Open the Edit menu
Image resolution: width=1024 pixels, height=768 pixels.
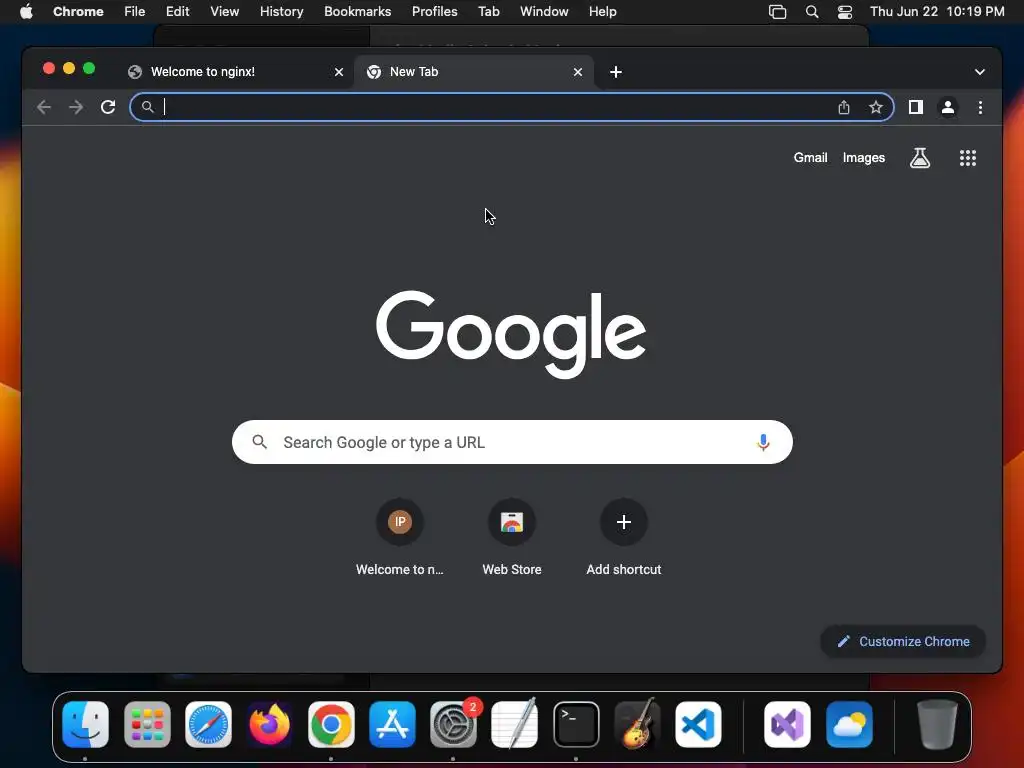(x=177, y=12)
